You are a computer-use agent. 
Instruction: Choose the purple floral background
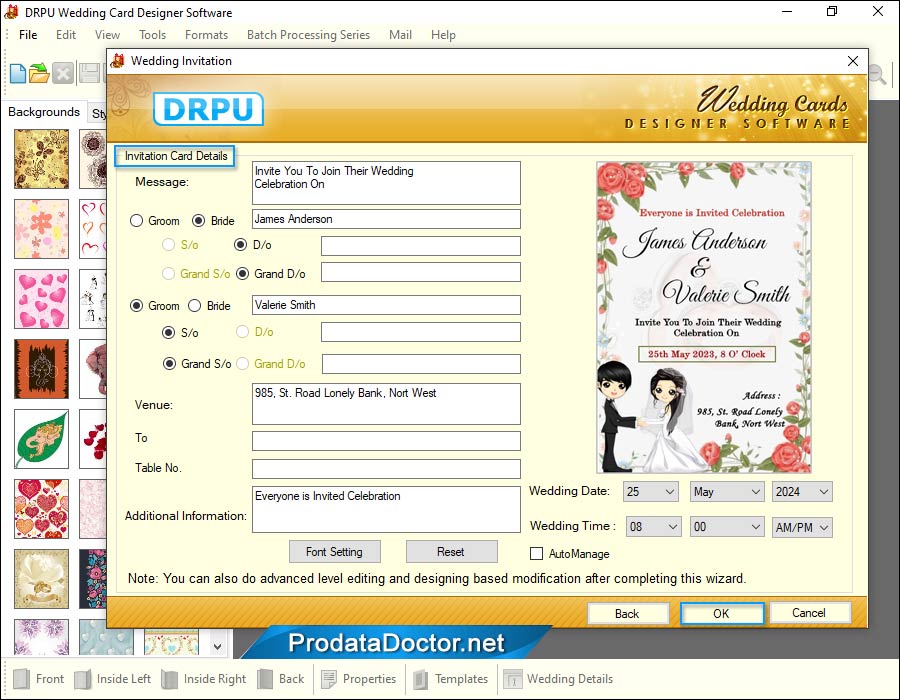41,637
